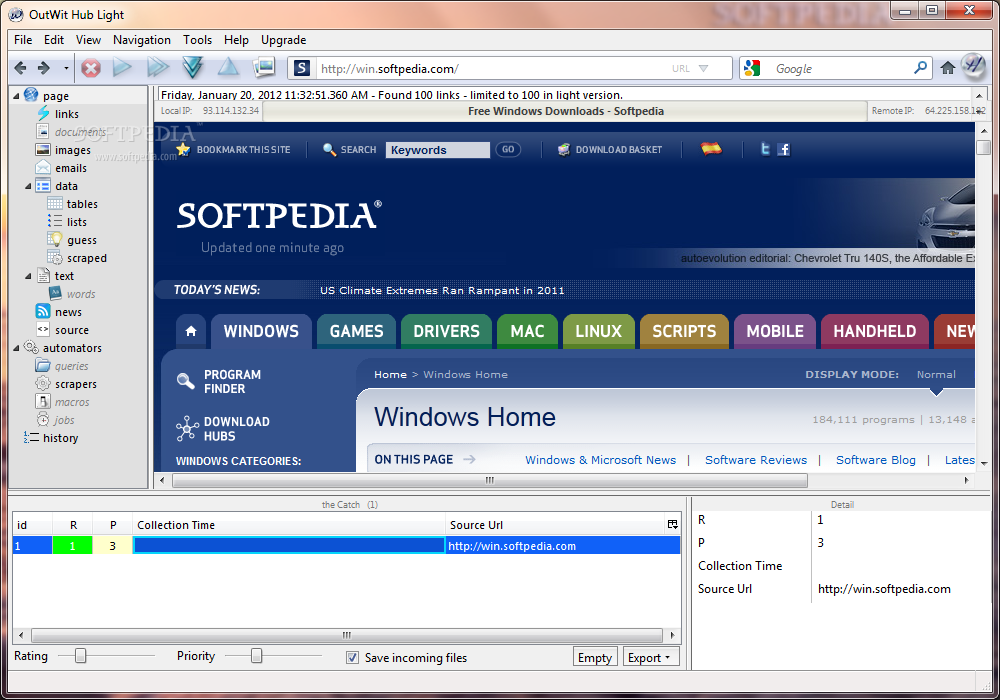Select images in the sidebar tree
This screenshot has width=1000, height=700.
pos(72,150)
